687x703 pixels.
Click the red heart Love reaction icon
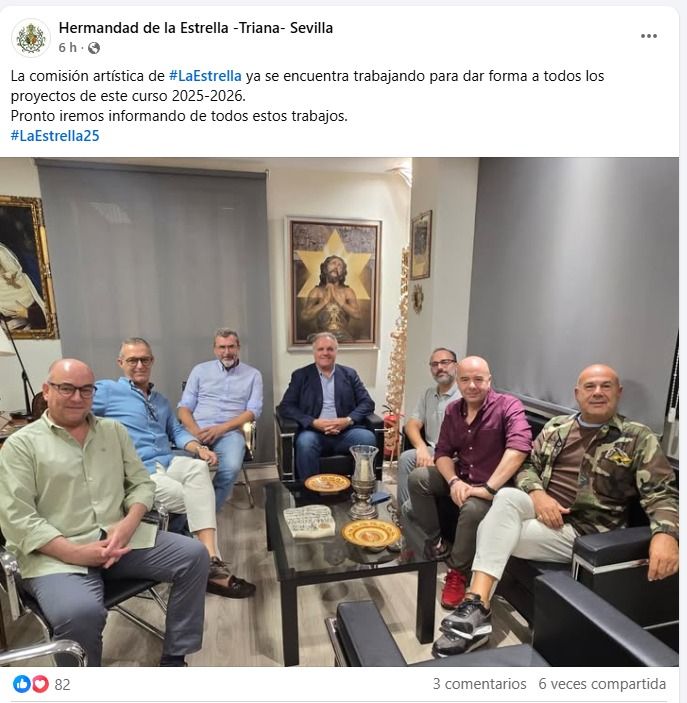click(40, 684)
